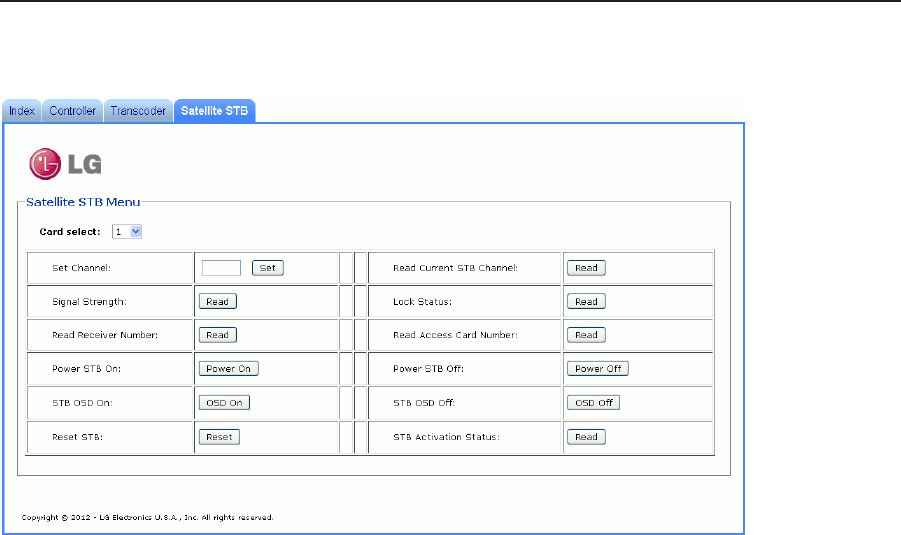Image resolution: width=901 pixels, height=535 pixels.
Task: Read the STB Activation Status
Action: click(x=586, y=437)
